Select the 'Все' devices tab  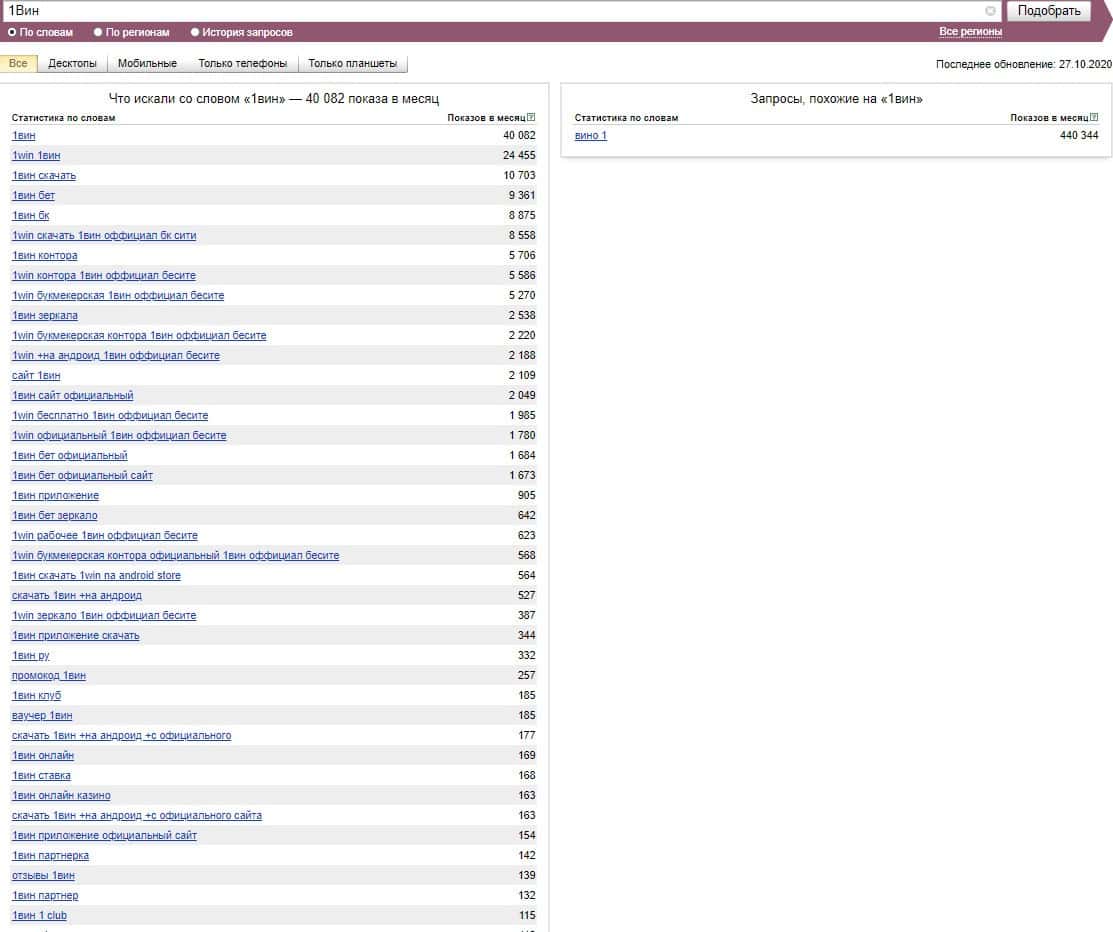tap(18, 63)
